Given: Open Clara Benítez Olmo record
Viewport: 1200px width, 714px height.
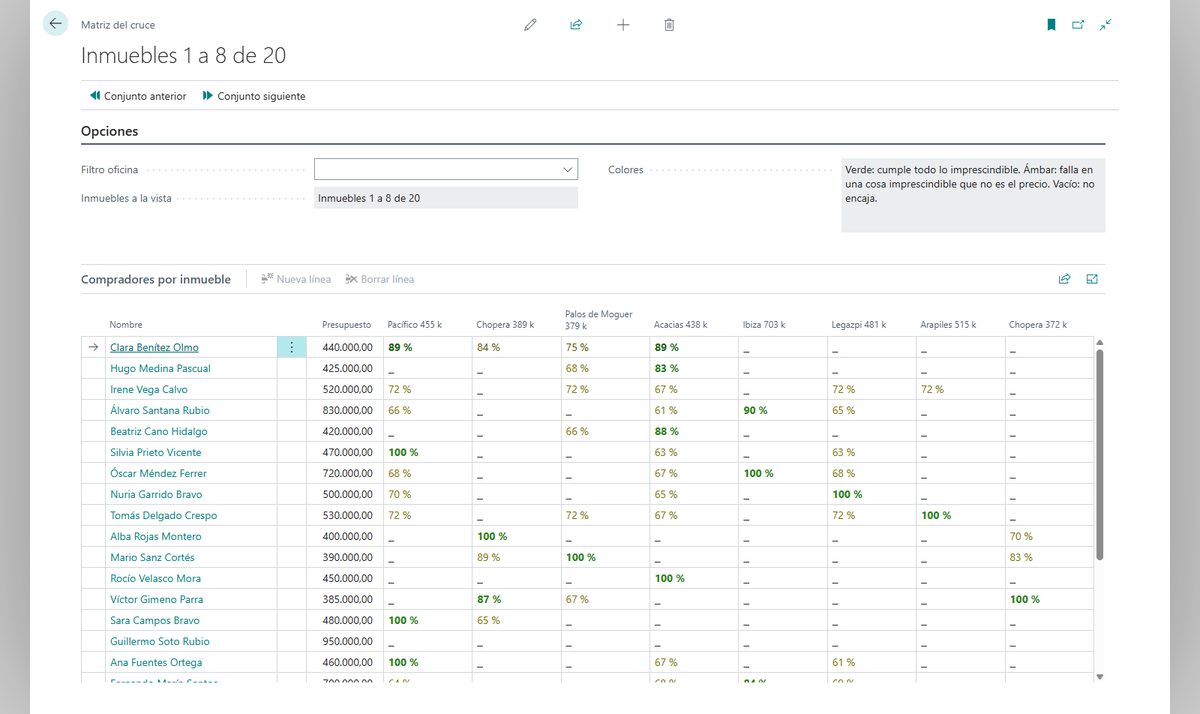Looking at the screenshot, I should pyautogui.click(x=154, y=347).
